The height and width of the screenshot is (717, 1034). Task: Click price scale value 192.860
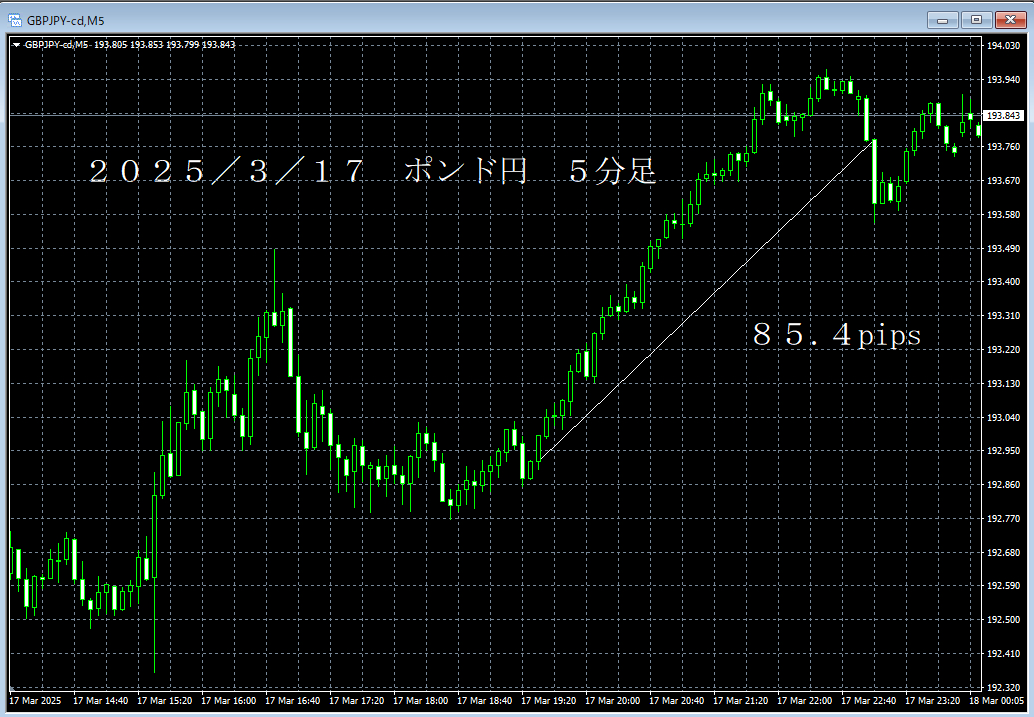(1003, 484)
